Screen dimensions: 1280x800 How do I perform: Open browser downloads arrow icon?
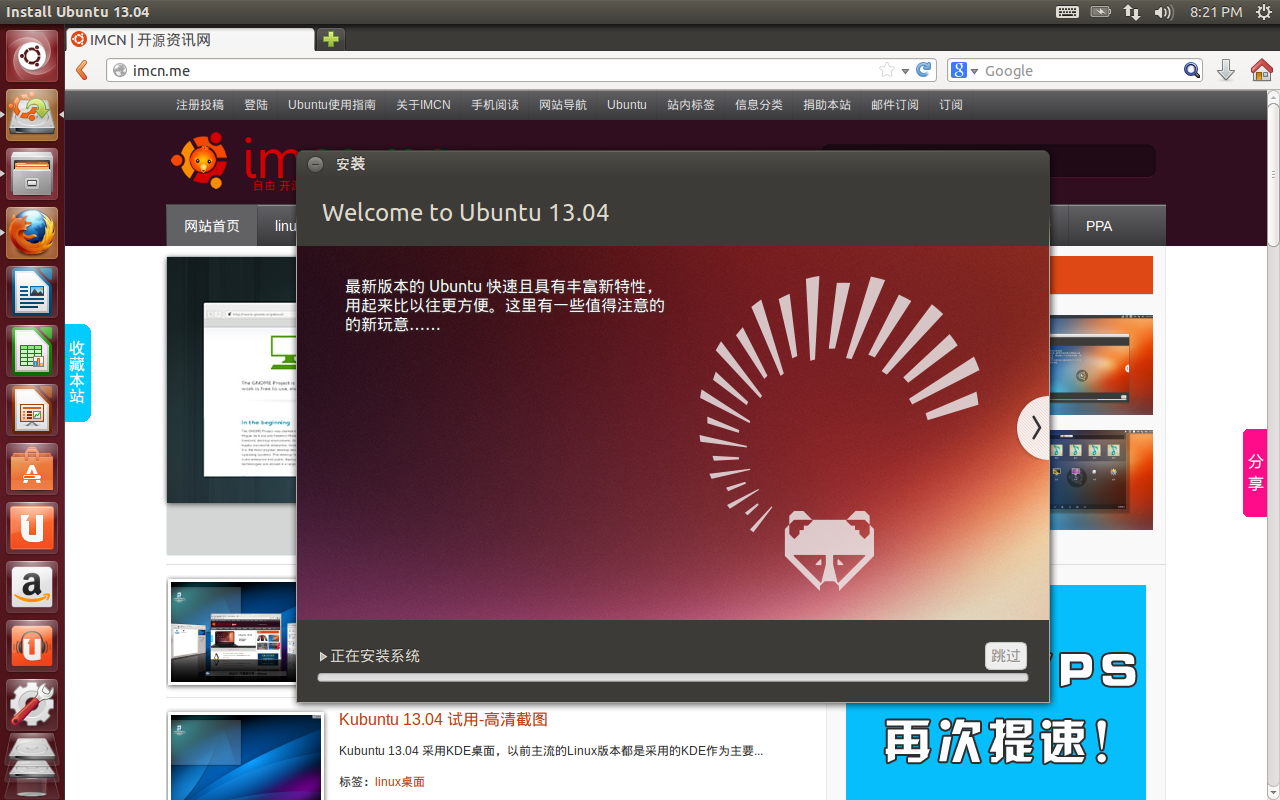coord(1226,70)
